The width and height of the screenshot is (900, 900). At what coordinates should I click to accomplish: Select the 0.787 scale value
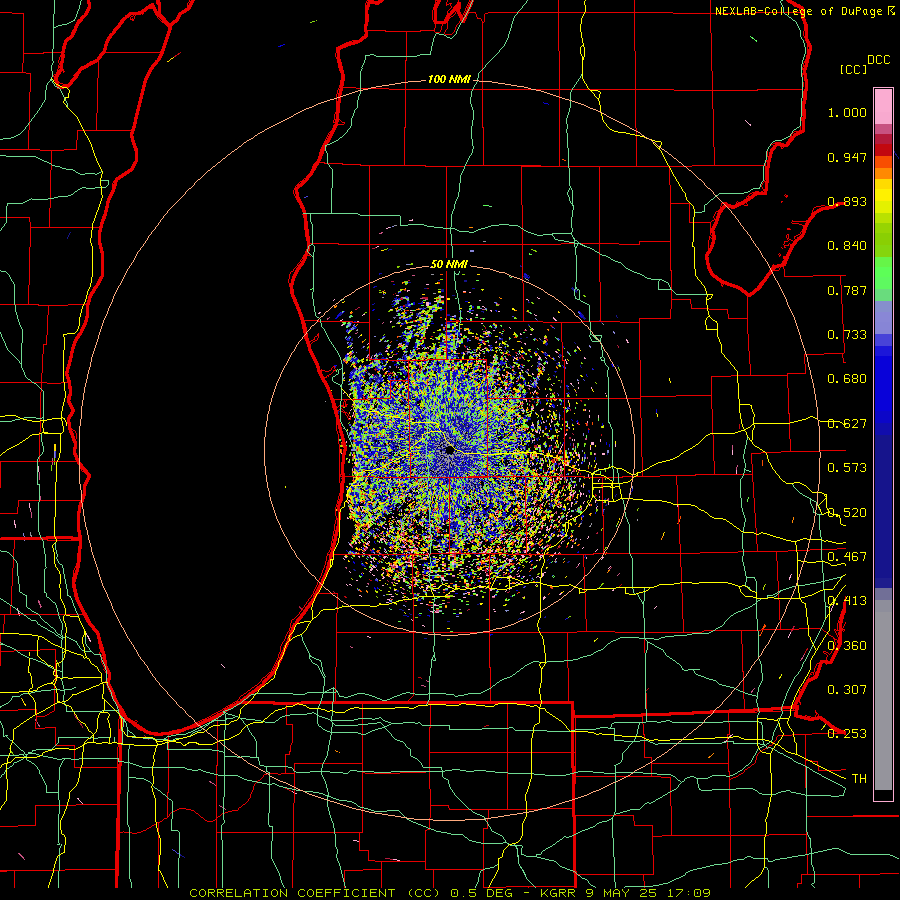847,290
